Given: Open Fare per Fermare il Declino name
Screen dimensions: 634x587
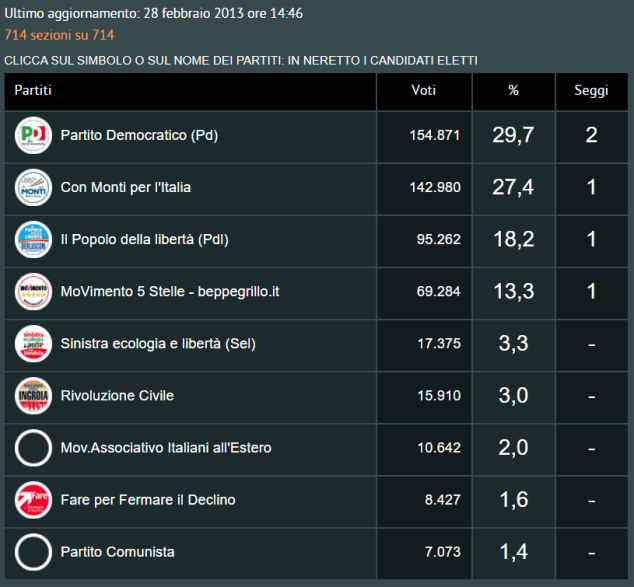Looking at the screenshot, I should pyautogui.click(x=148, y=499).
